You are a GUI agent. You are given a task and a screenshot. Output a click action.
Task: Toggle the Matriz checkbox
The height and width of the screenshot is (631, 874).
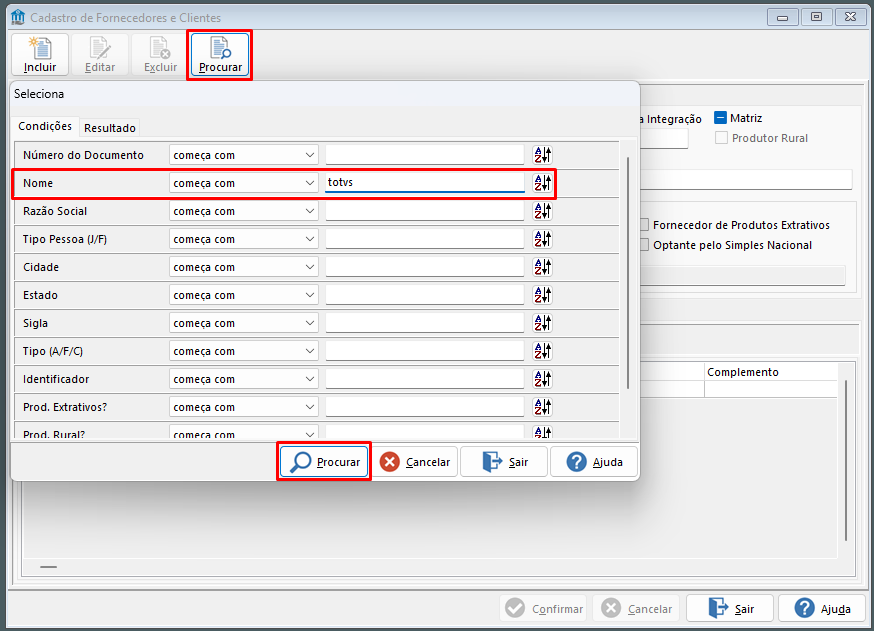pyautogui.click(x=720, y=118)
